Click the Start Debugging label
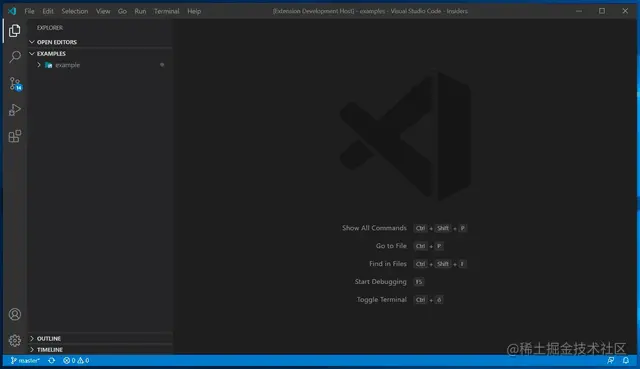This screenshot has height=369, width=640. coord(380,282)
